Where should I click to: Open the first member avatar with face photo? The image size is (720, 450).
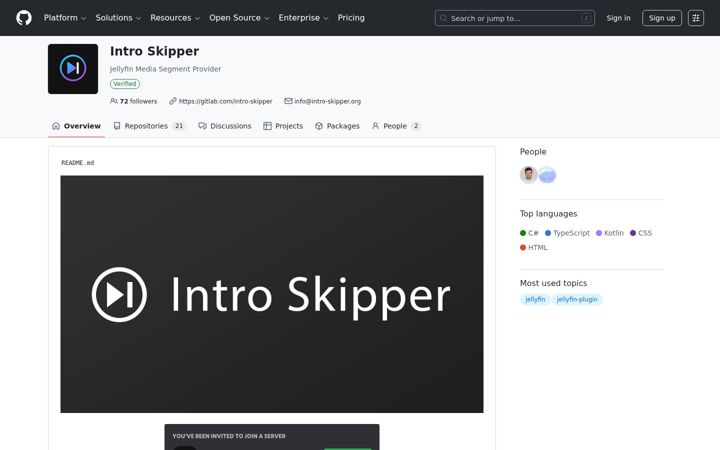click(529, 174)
